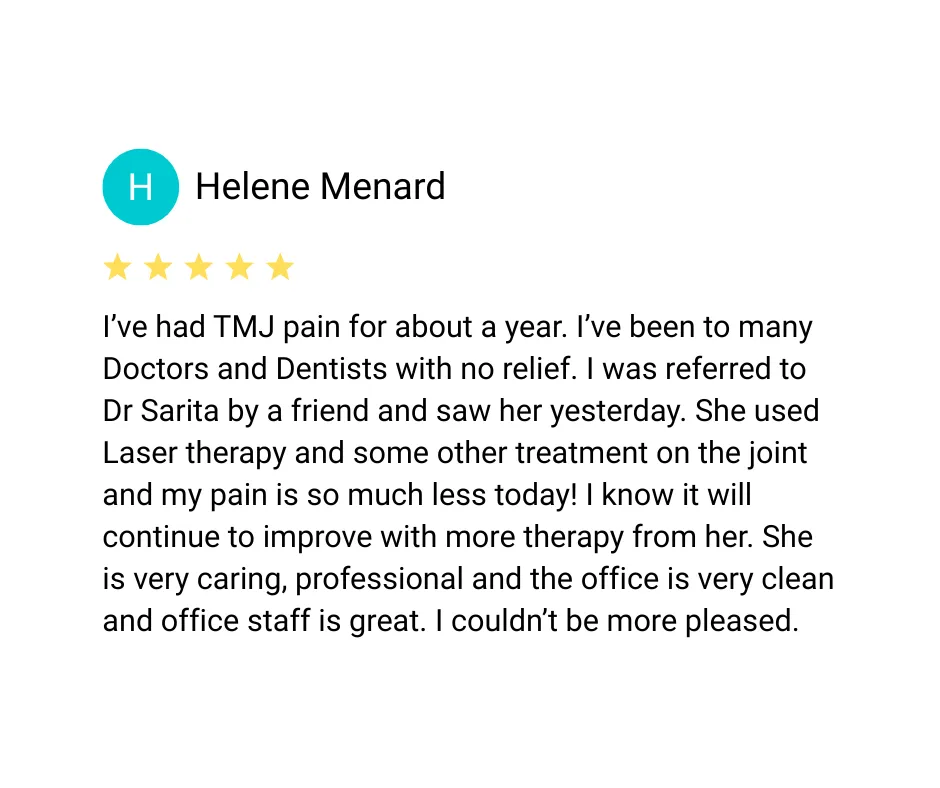Image resolution: width=940 pixels, height=788 pixels.
Task: Open Helene Menard's reviewer name
Action: click(x=320, y=187)
